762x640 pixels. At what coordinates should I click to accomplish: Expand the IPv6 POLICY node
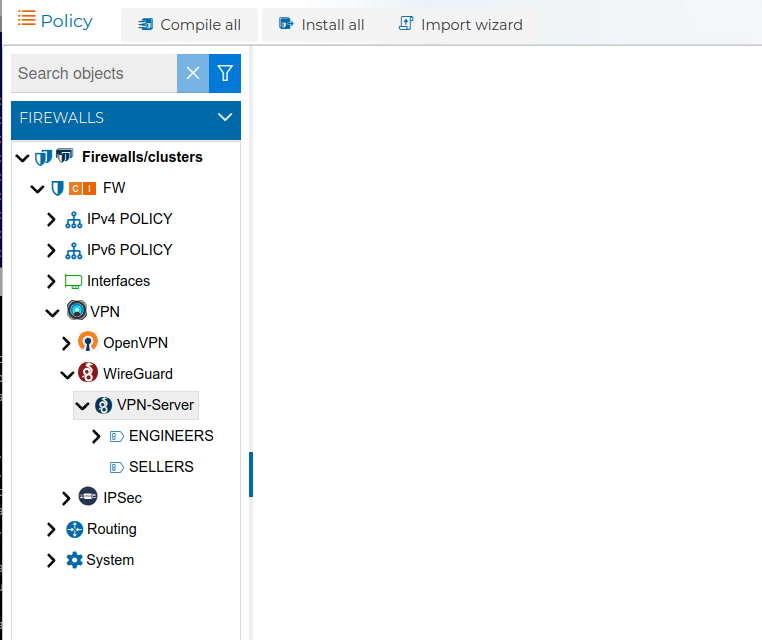51,250
